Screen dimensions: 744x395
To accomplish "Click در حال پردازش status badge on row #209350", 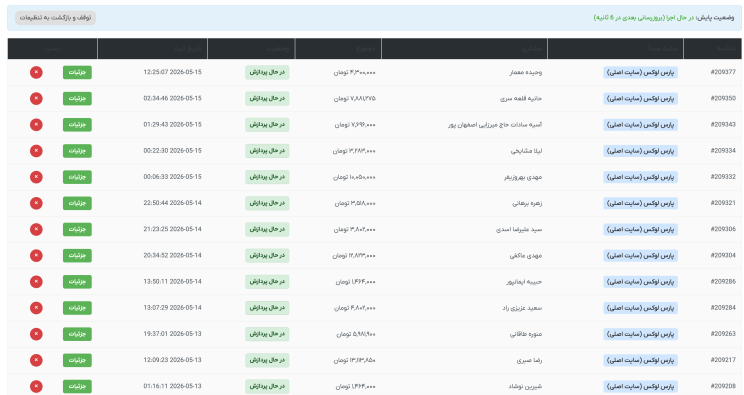I will click(267, 98).
